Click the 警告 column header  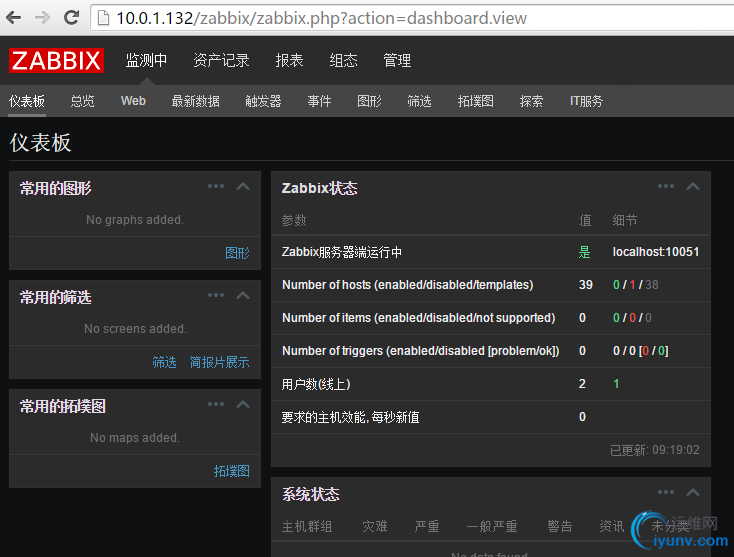pyautogui.click(x=560, y=527)
